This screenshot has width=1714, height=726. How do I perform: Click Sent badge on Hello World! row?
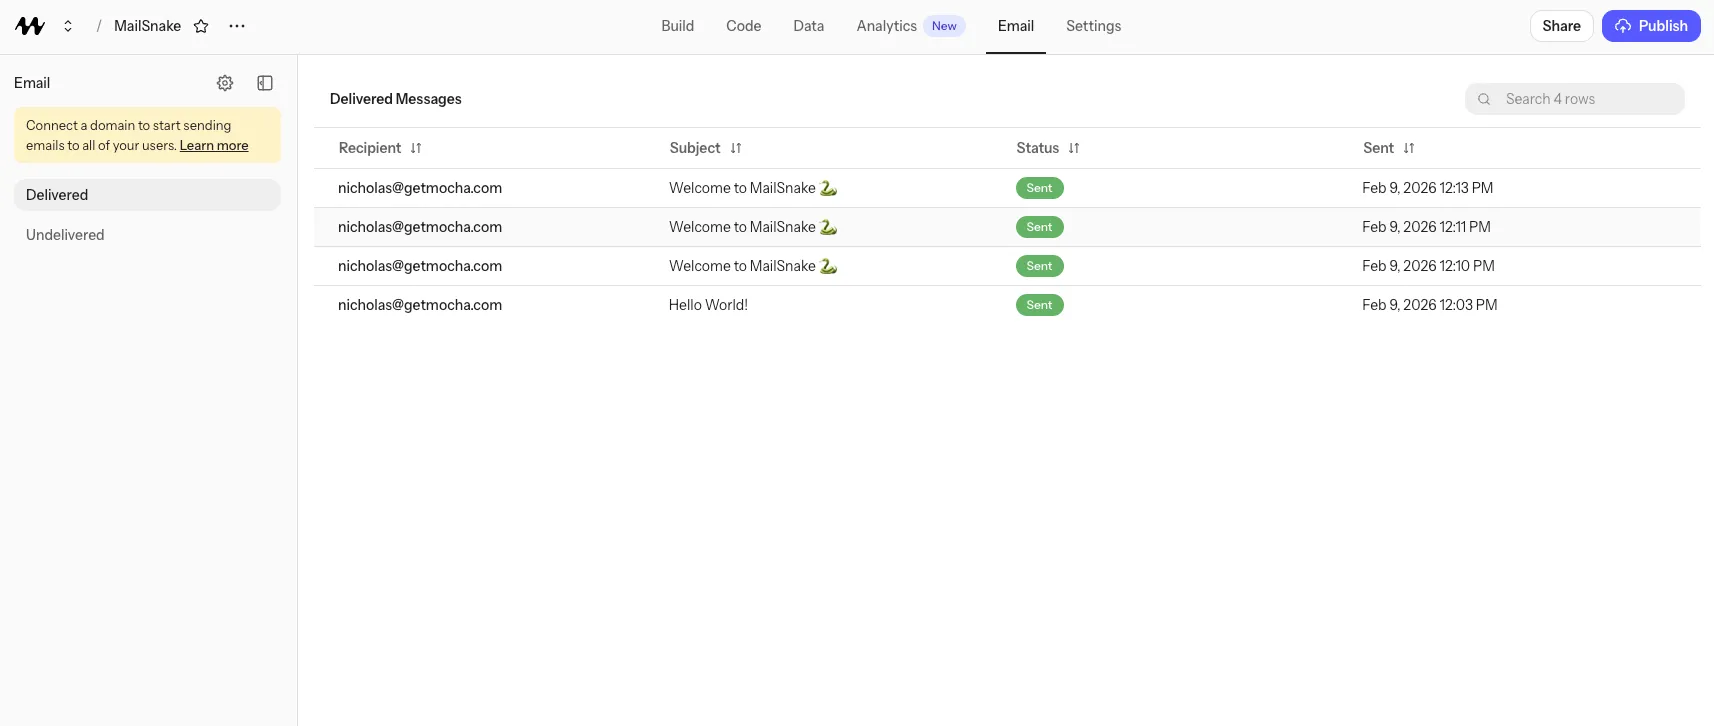pyautogui.click(x=1039, y=305)
